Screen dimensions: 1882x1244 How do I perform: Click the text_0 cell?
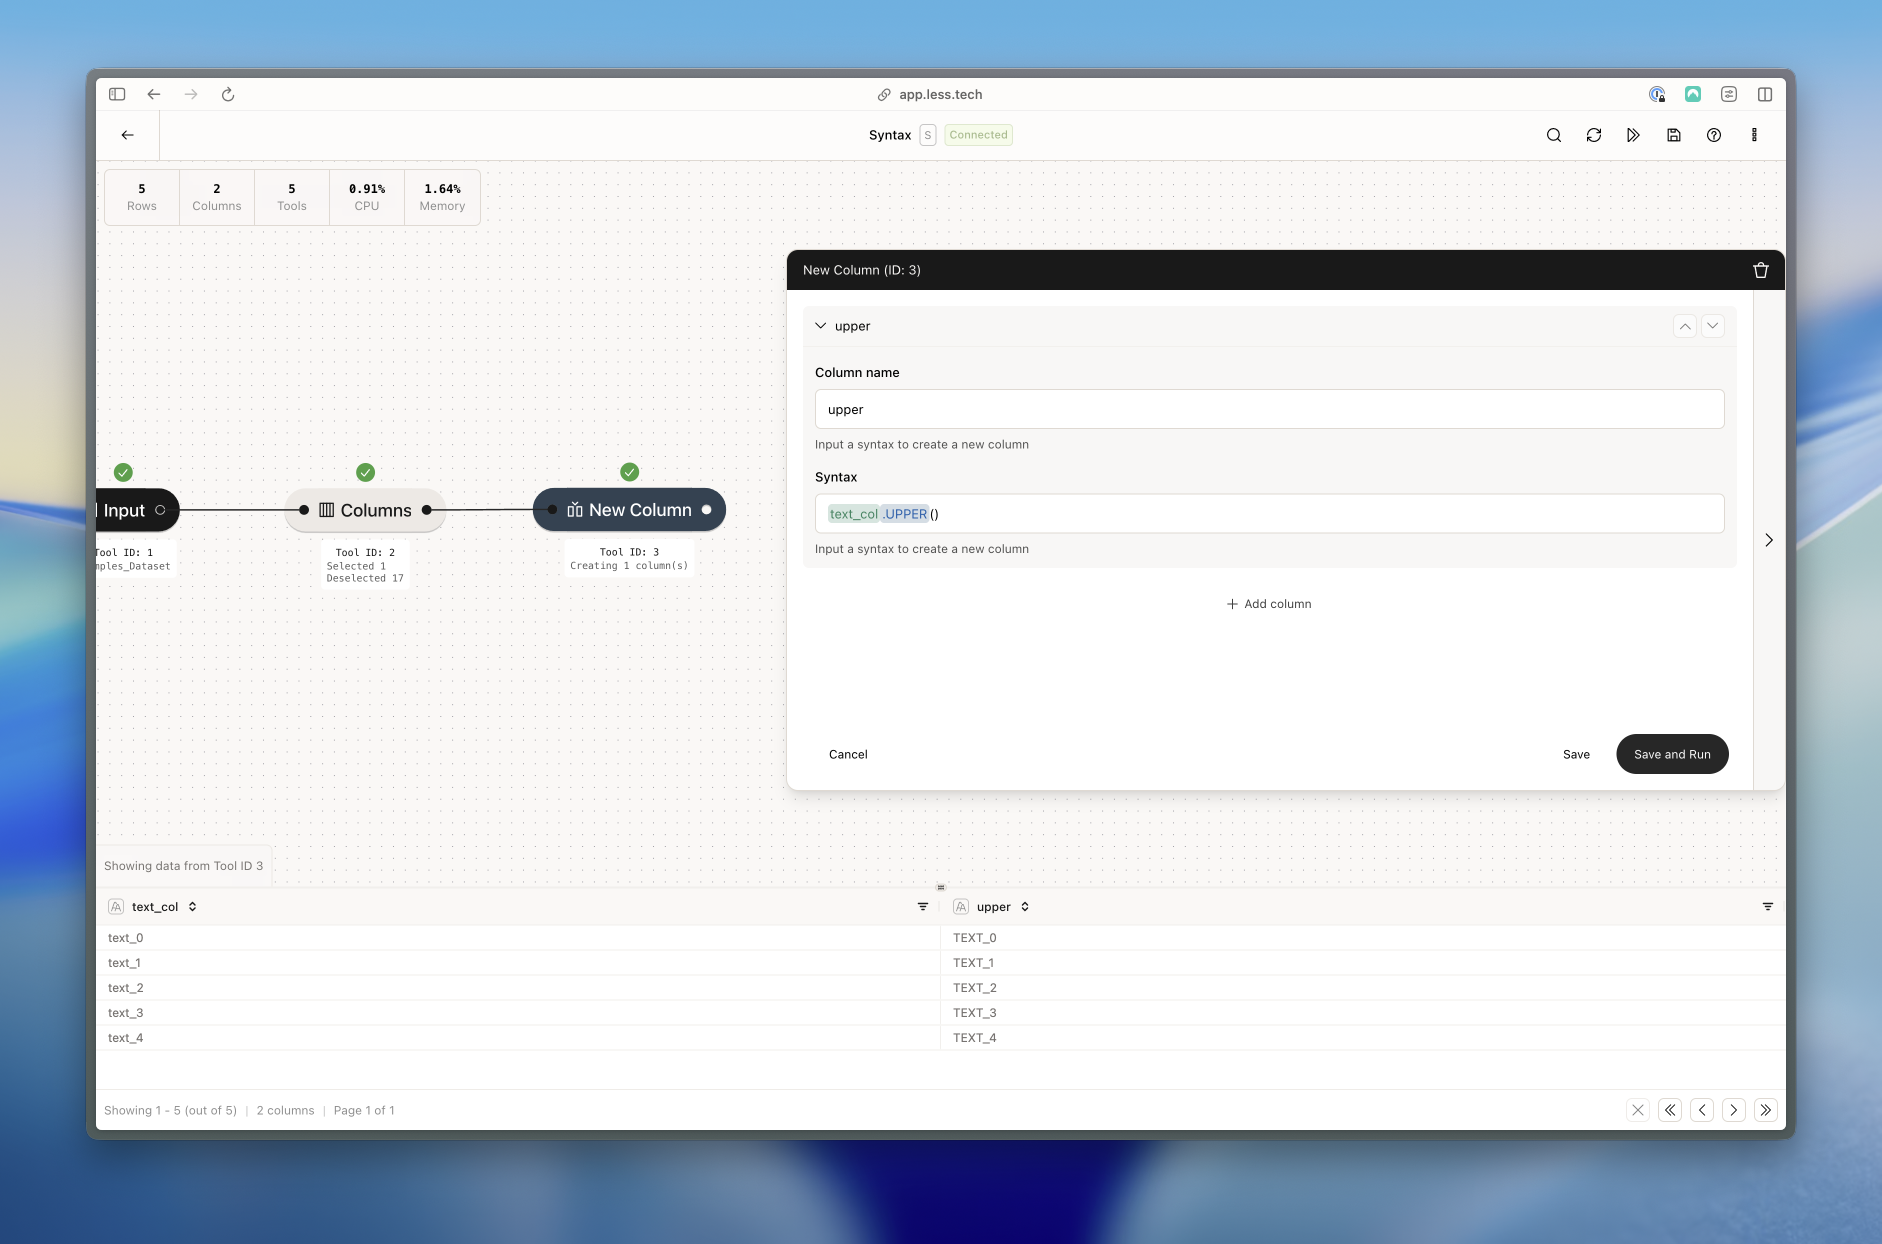(x=518, y=938)
